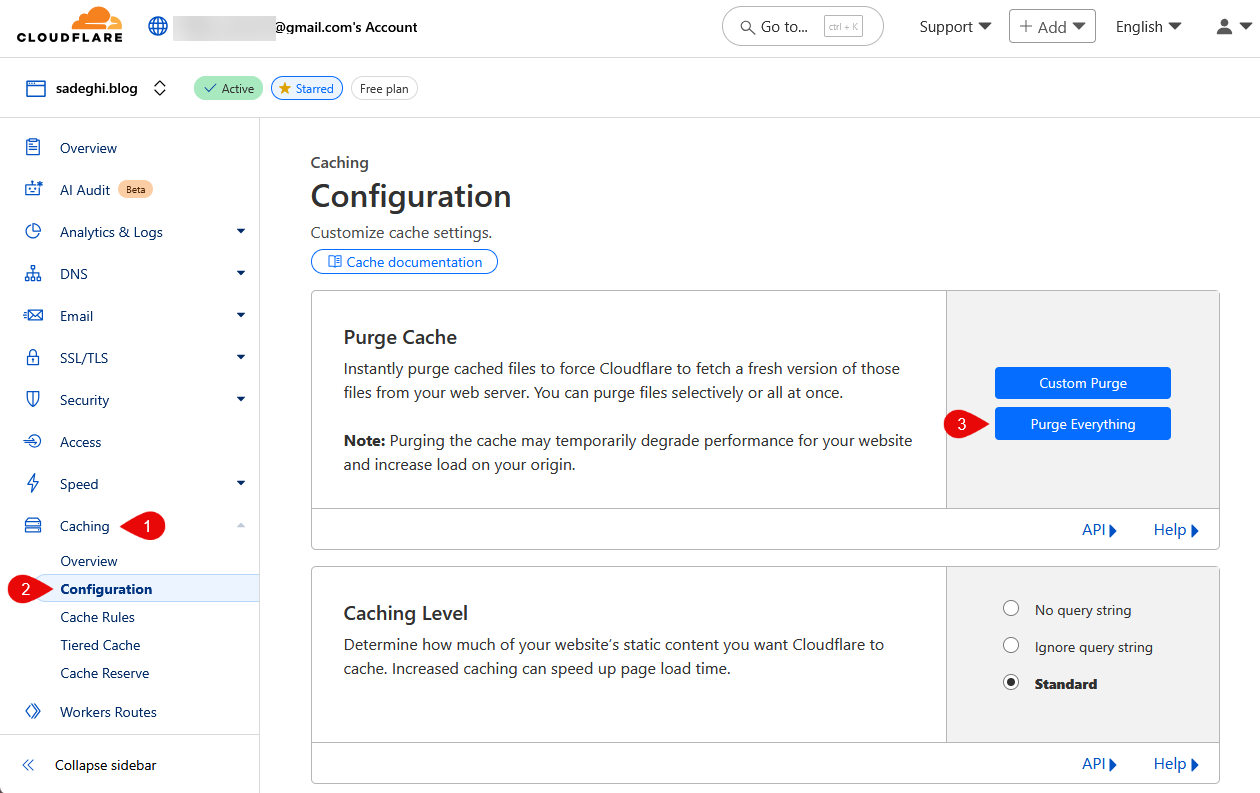Open the Help link under Caching Level

point(1176,764)
